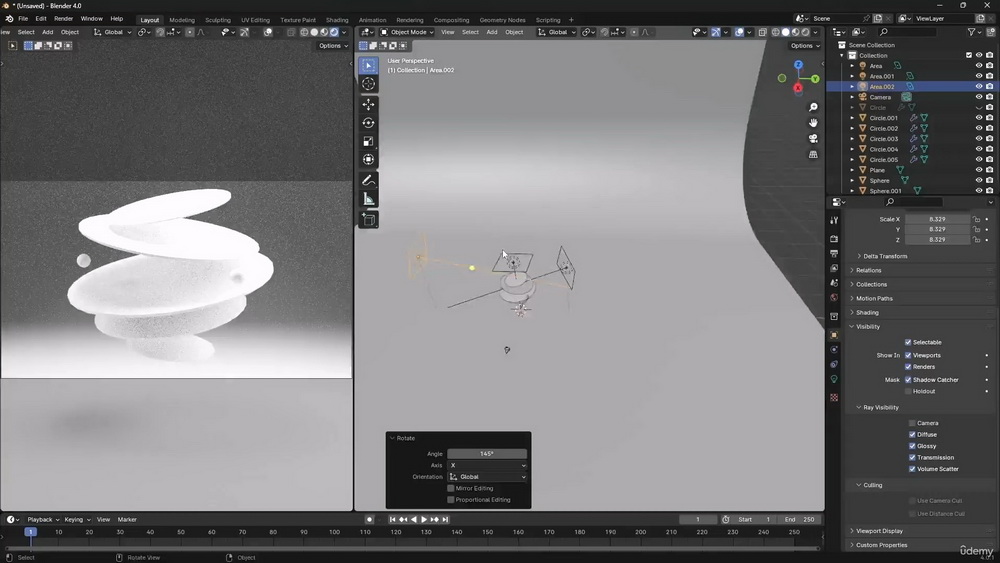Click the zoom magnifier in viewport gizmos
Viewport: 1000px width, 563px height.
click(813, 107)
